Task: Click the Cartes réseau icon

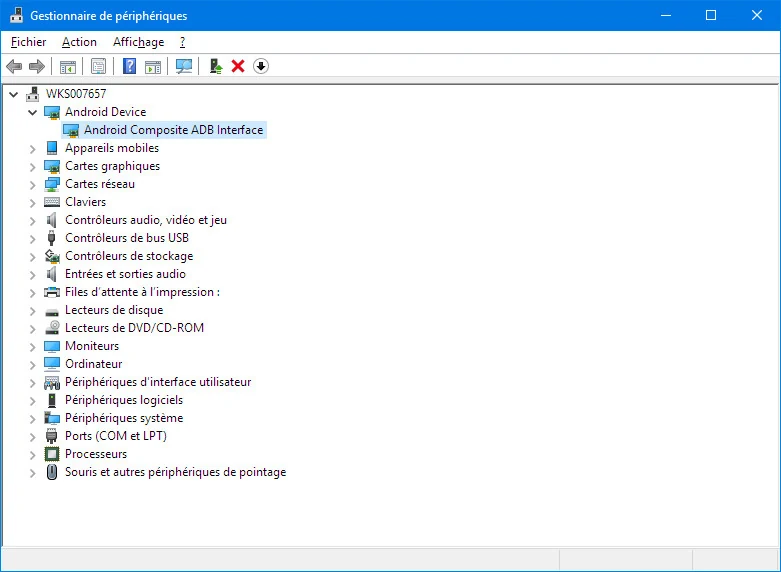Action: pyautogui.click(x=52, y=184)
